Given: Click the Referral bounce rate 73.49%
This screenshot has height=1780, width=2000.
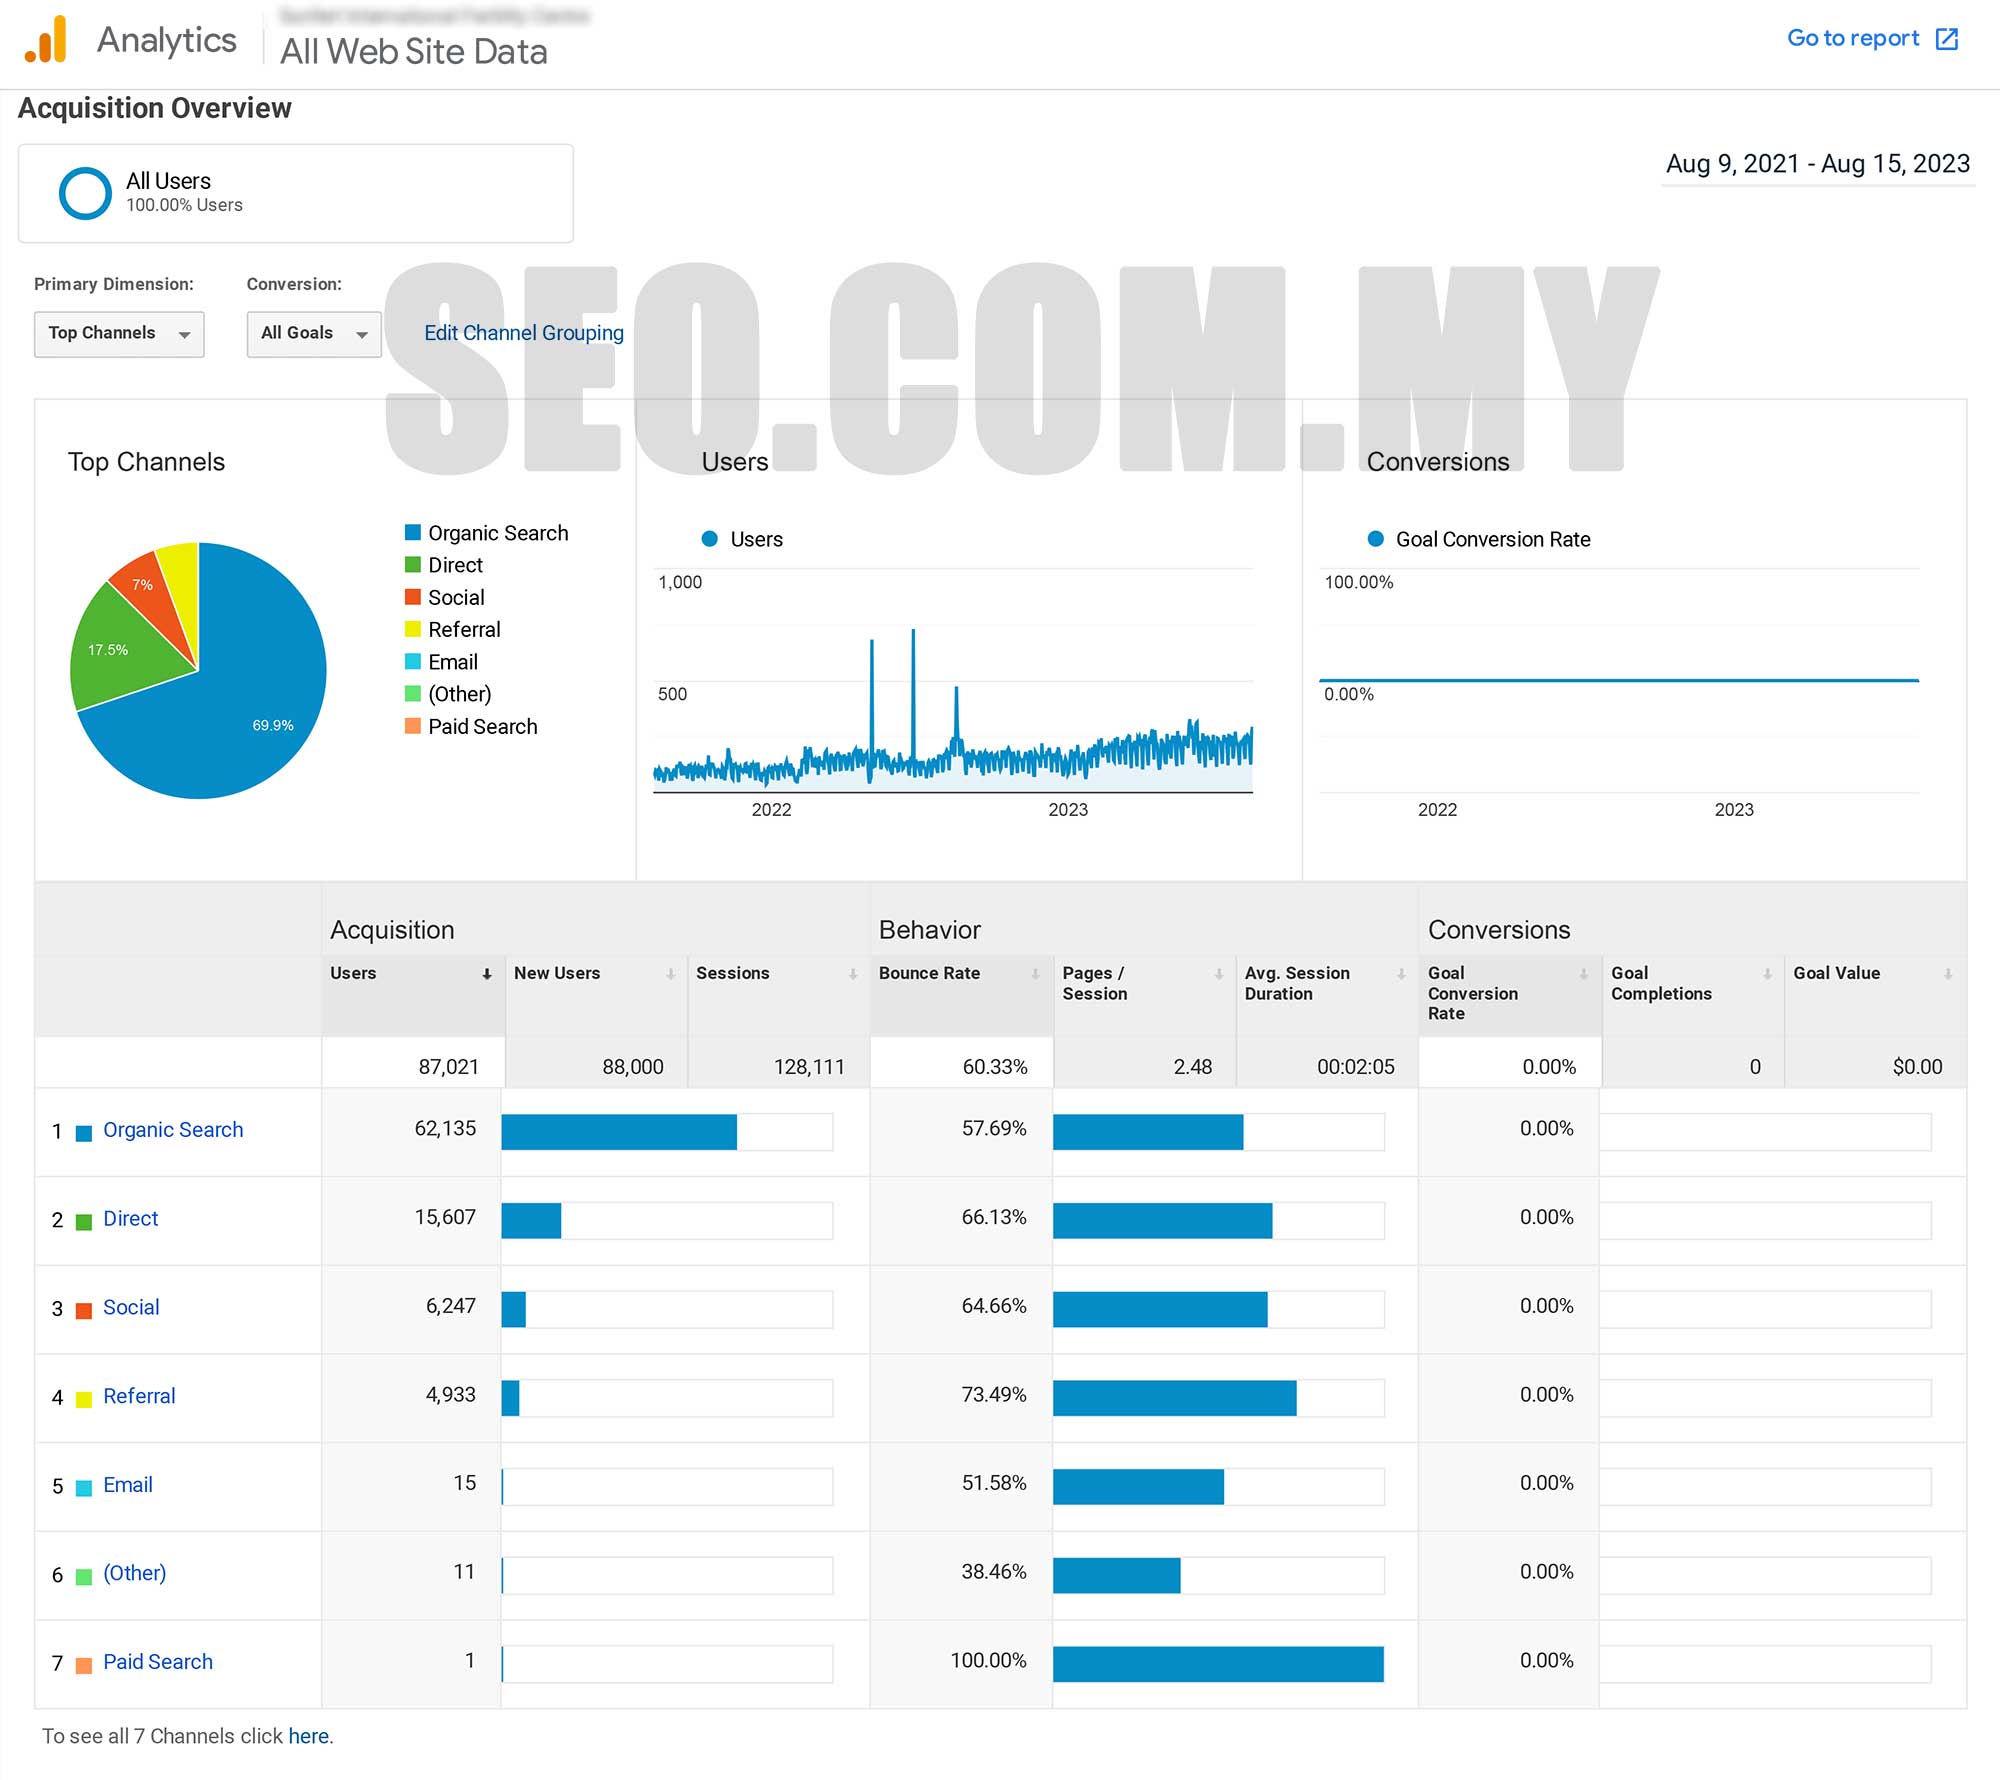Looking at the screenshot, I should [x=994, y=1395].
